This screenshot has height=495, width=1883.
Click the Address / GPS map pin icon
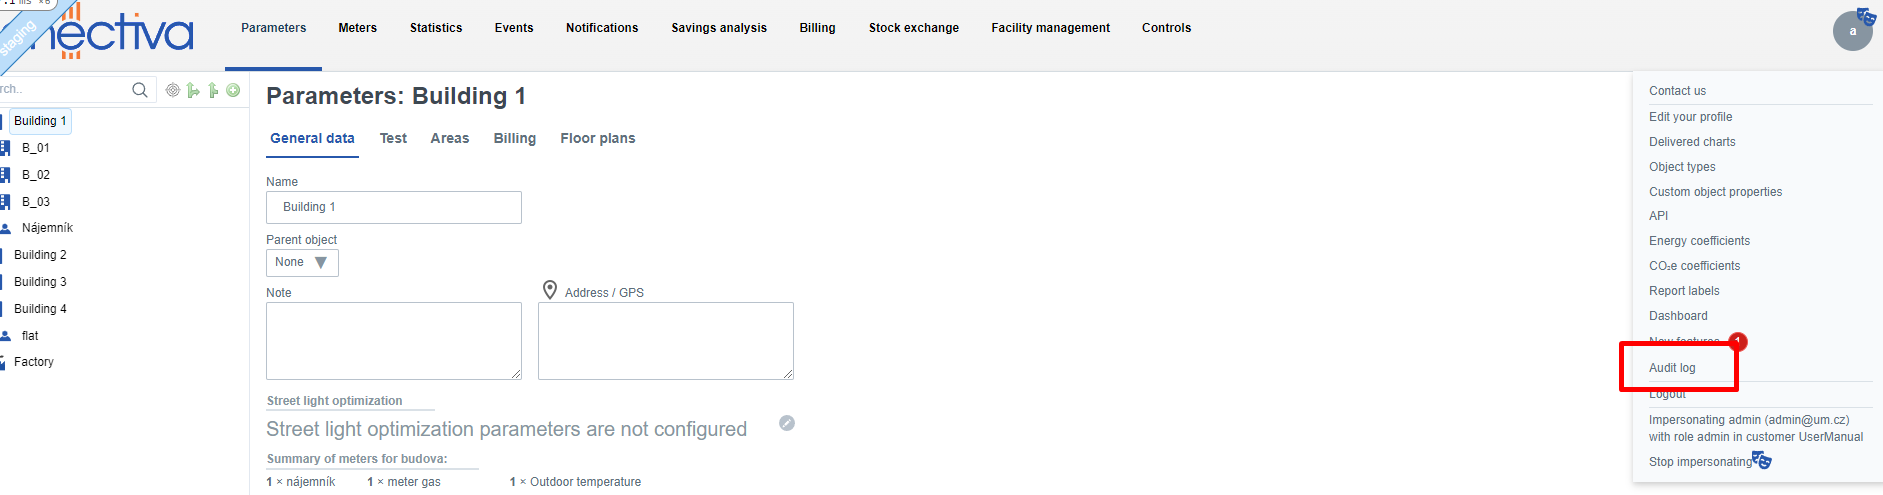(550, 290)
